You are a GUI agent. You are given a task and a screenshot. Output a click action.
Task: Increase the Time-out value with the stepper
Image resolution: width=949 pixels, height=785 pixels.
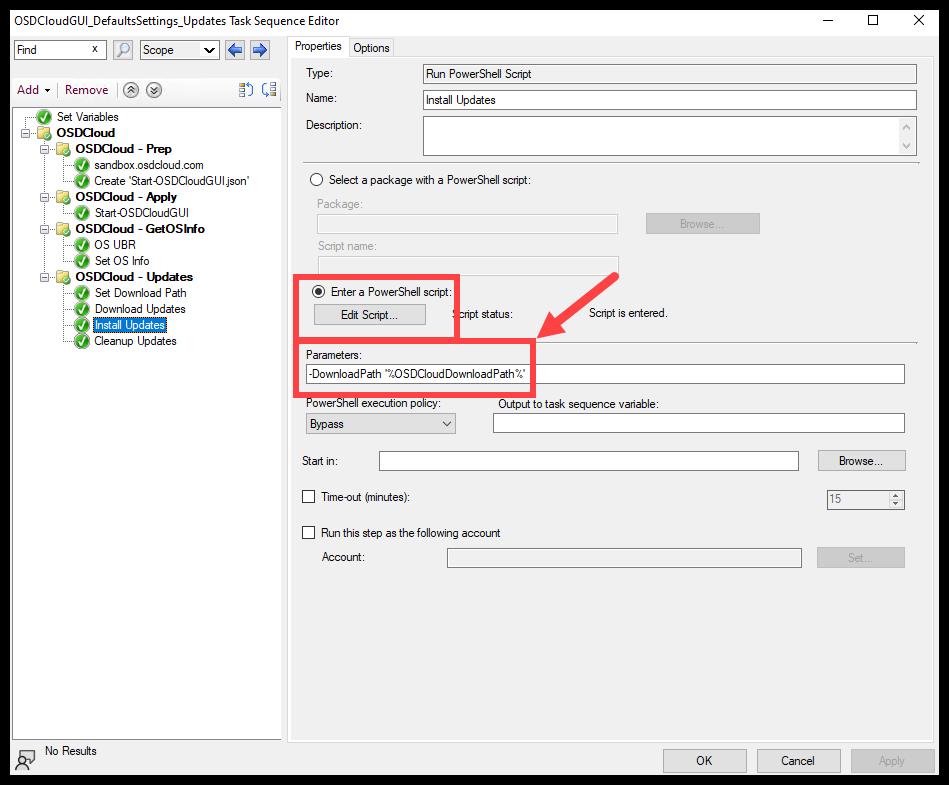coord(897,494)
